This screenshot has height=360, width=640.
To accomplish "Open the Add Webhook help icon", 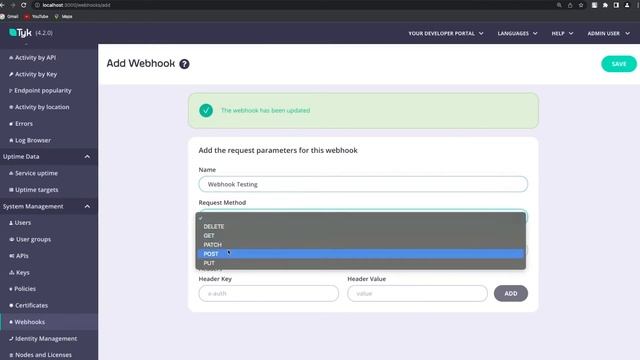I will (184, 64).
